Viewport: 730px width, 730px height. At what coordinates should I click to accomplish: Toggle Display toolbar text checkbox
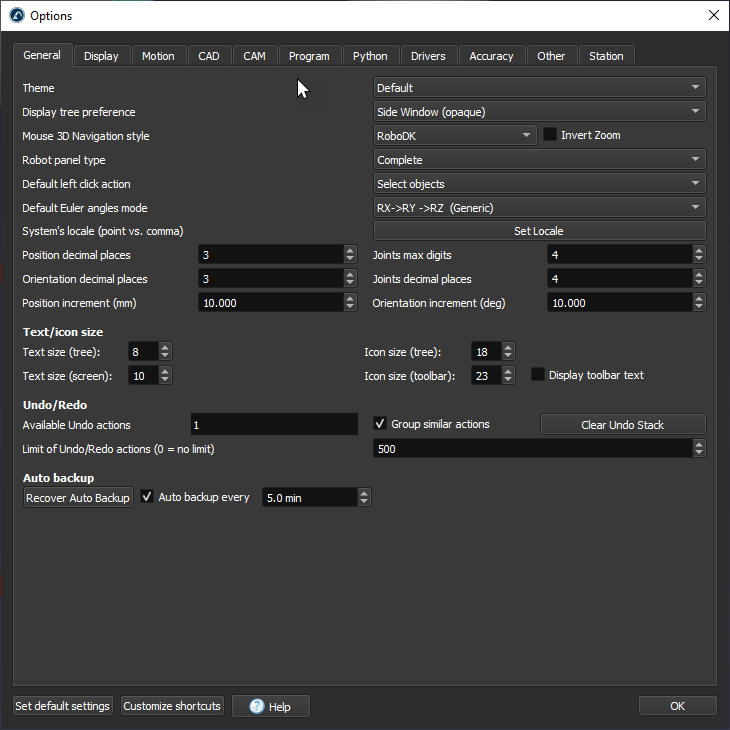538,375
